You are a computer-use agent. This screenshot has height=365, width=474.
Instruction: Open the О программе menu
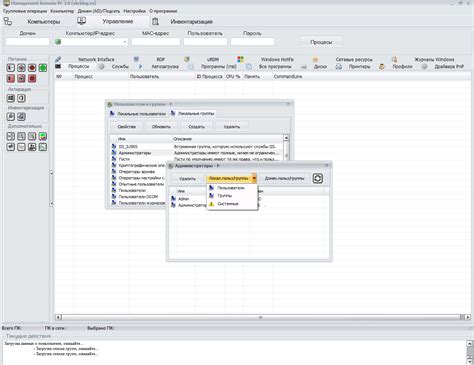coord(163,11)
